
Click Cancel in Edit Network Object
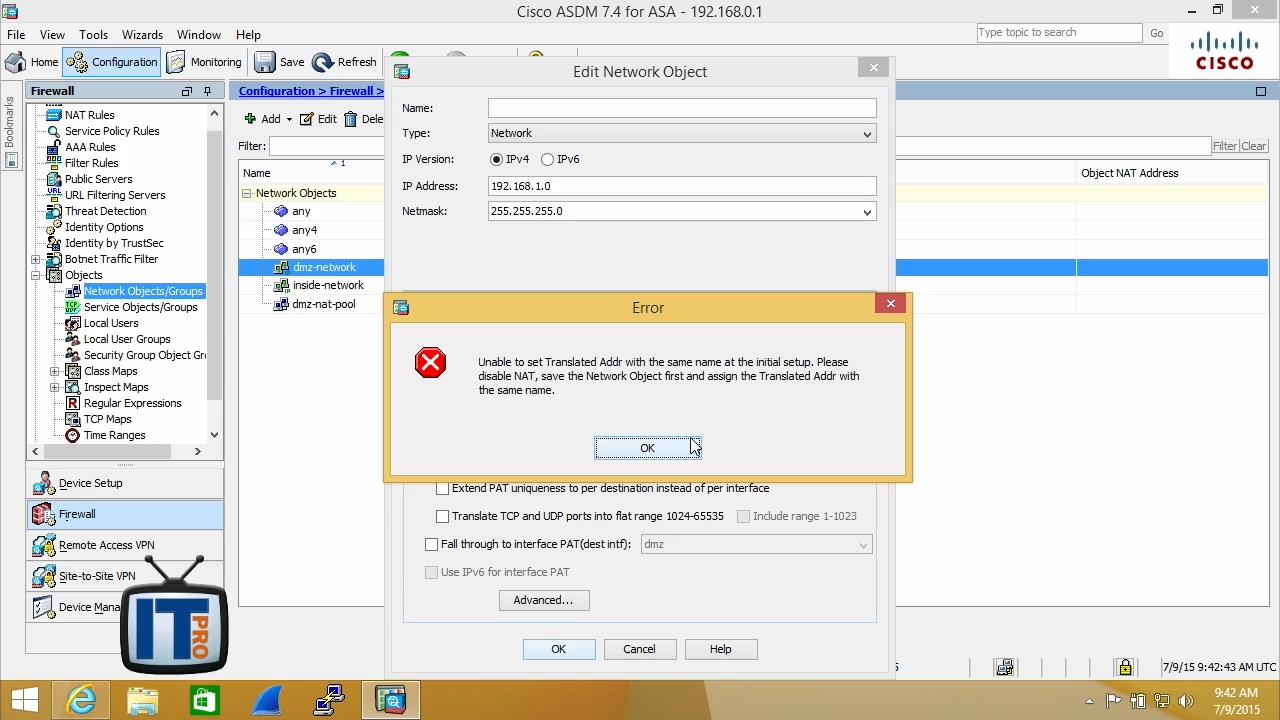click(639, 649)
